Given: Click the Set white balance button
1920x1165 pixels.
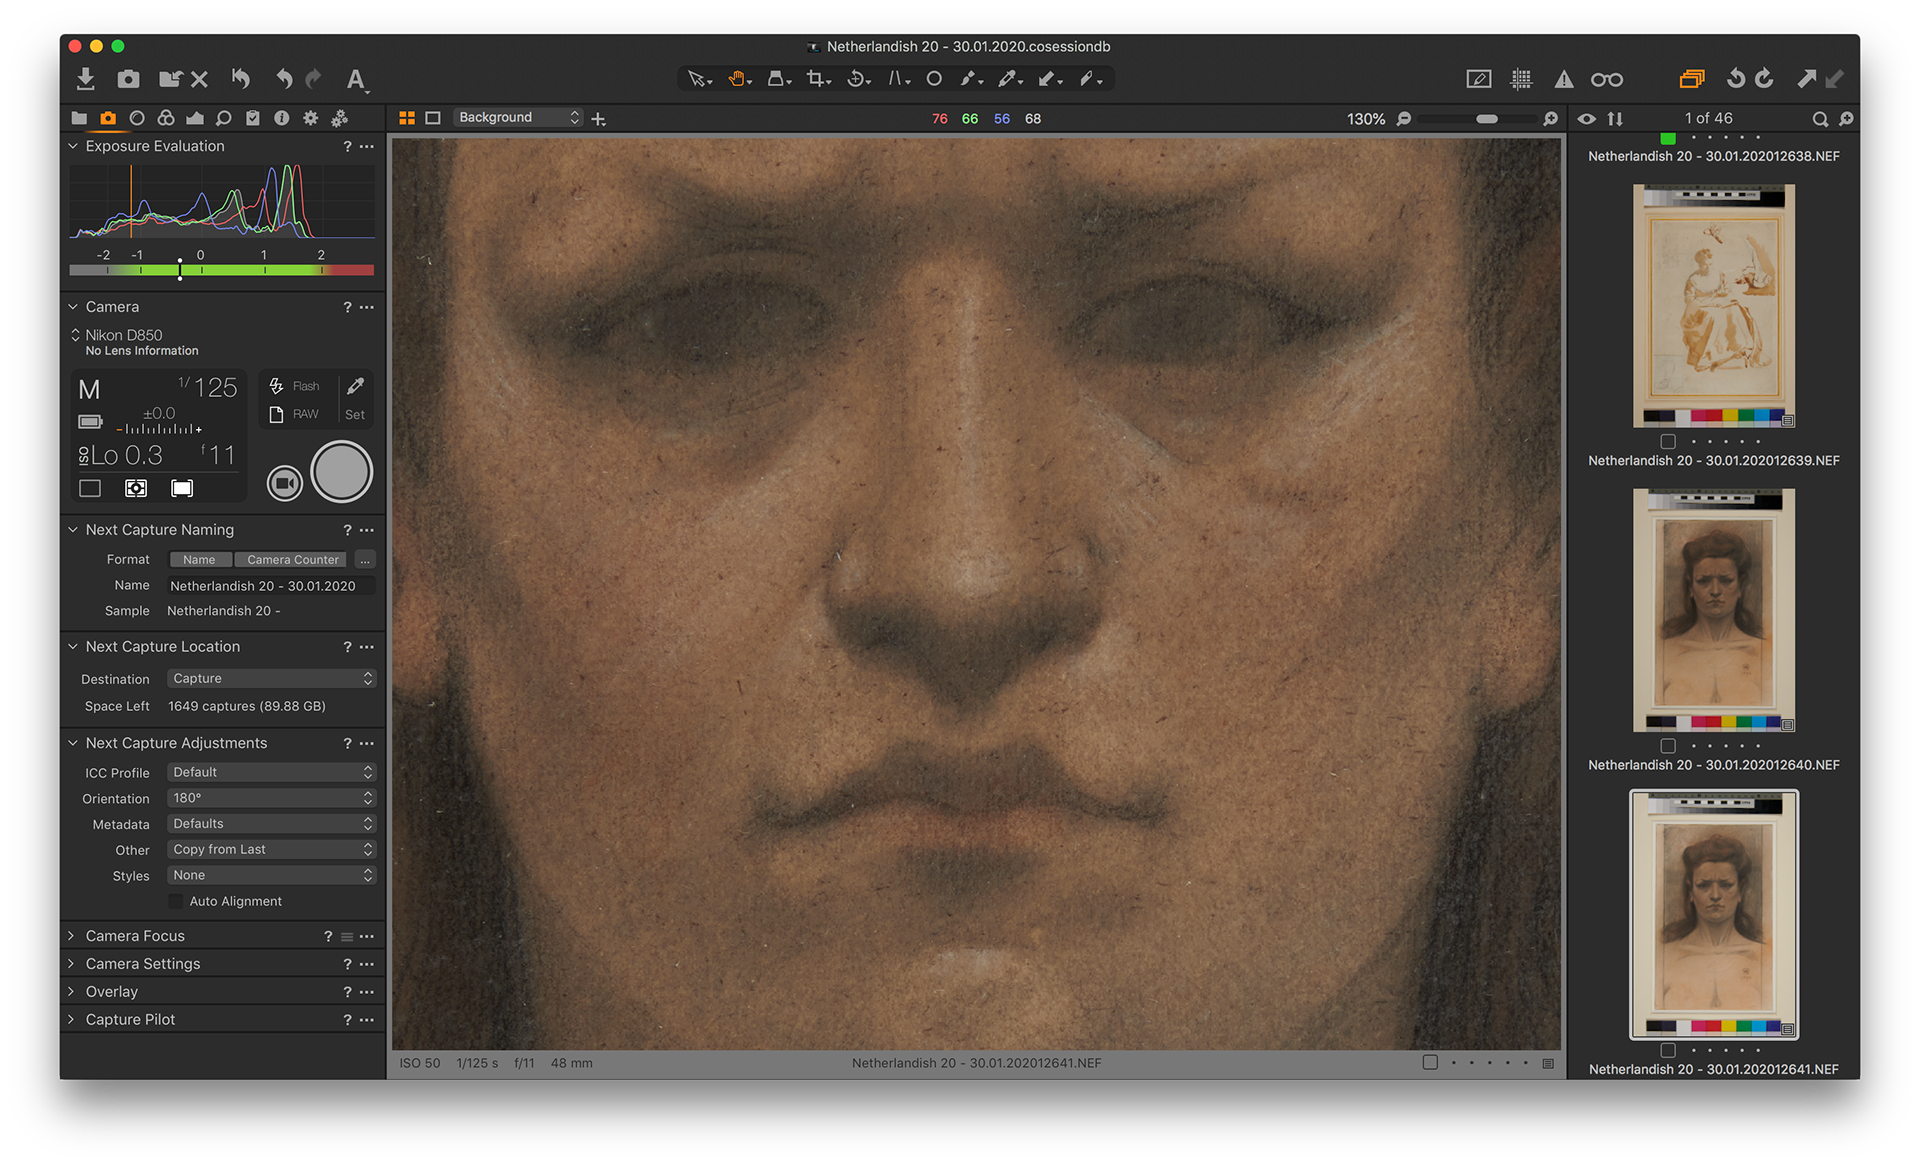Looking at the screenshot, I should click(355, 399).
